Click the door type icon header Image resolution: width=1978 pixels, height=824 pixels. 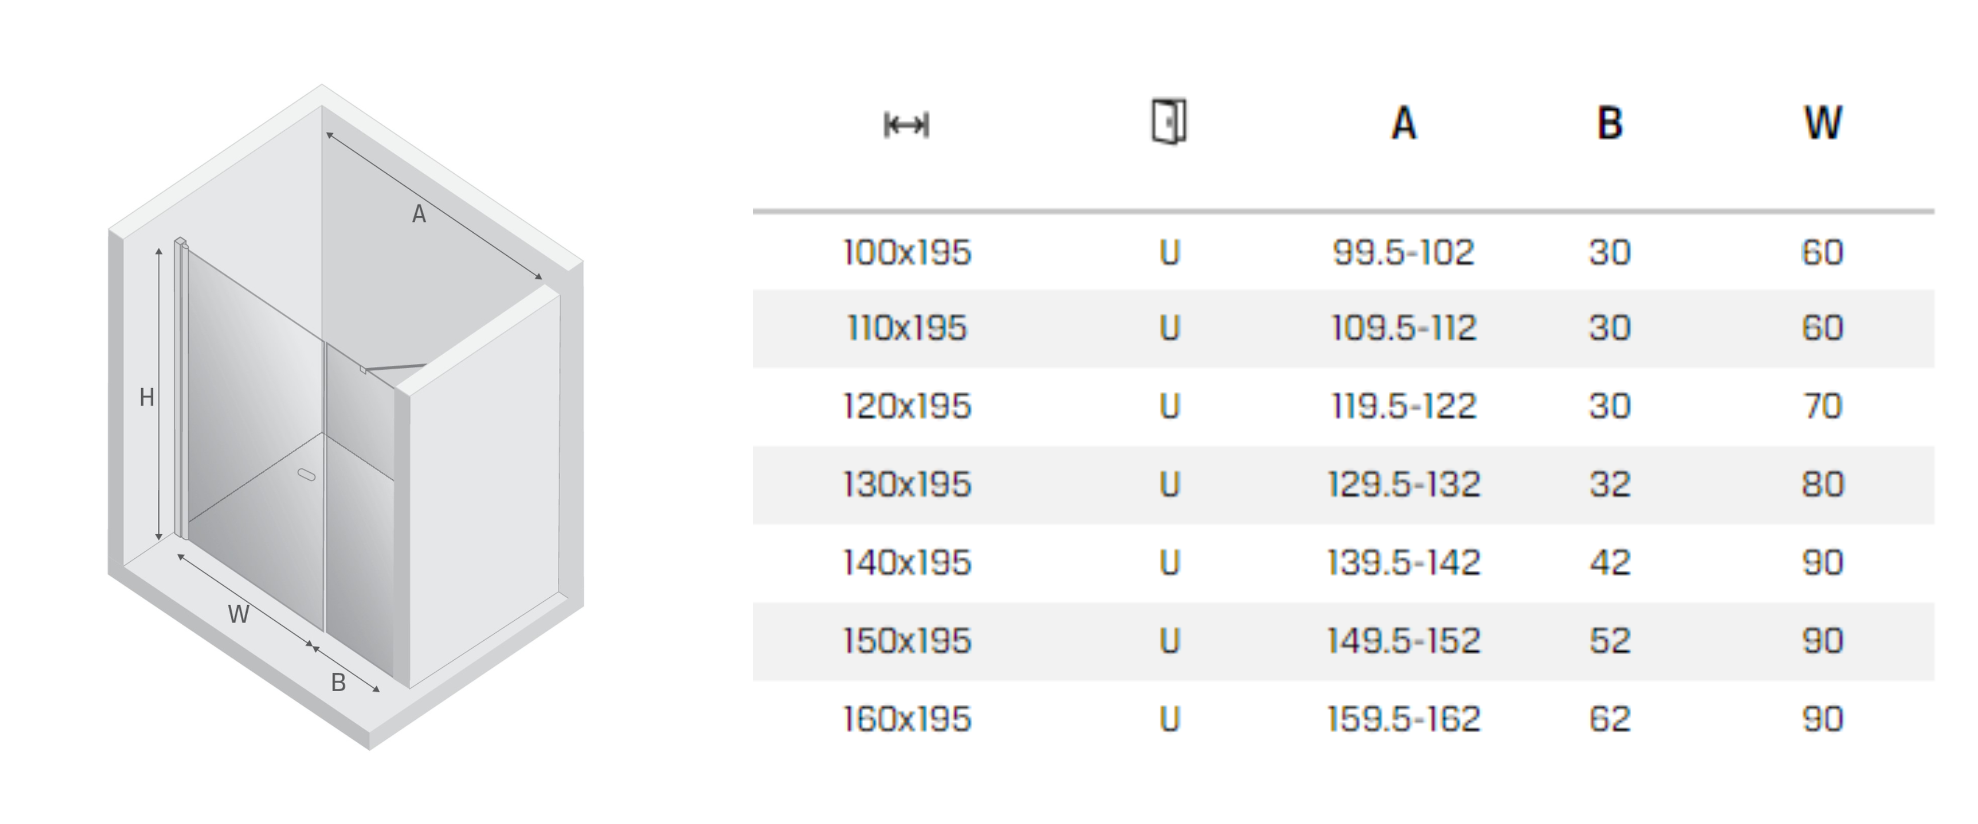point(1169,122)
